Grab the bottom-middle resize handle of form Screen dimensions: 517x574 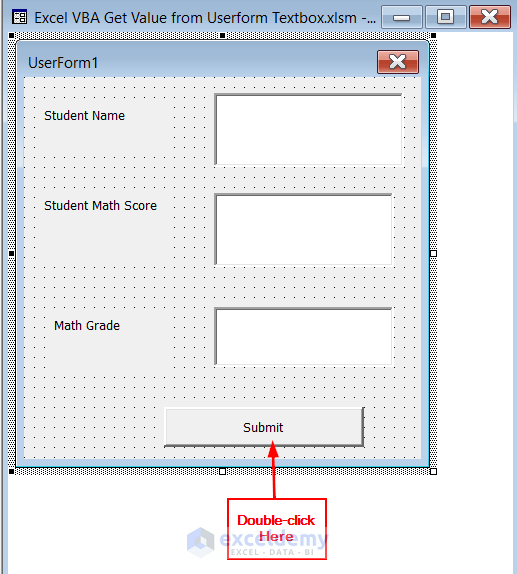(223, 472)
